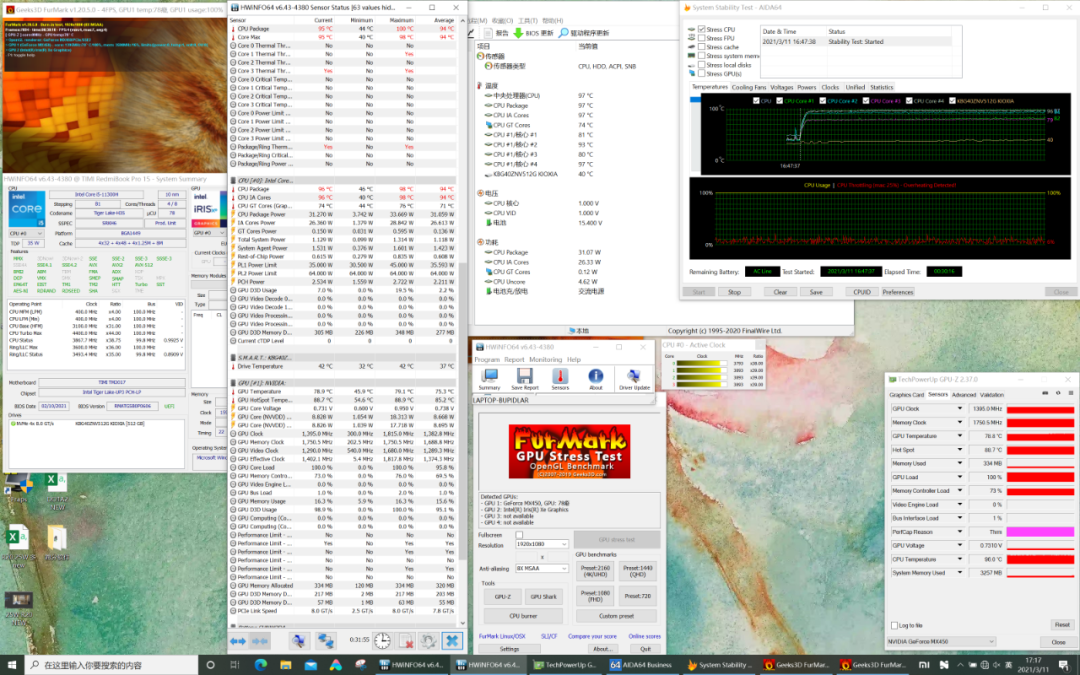This screenshot has height=675, width=1080.
Task: Open the GPU-Z NVIDIA GeForce MX450 selector
Action: point(941,642)
